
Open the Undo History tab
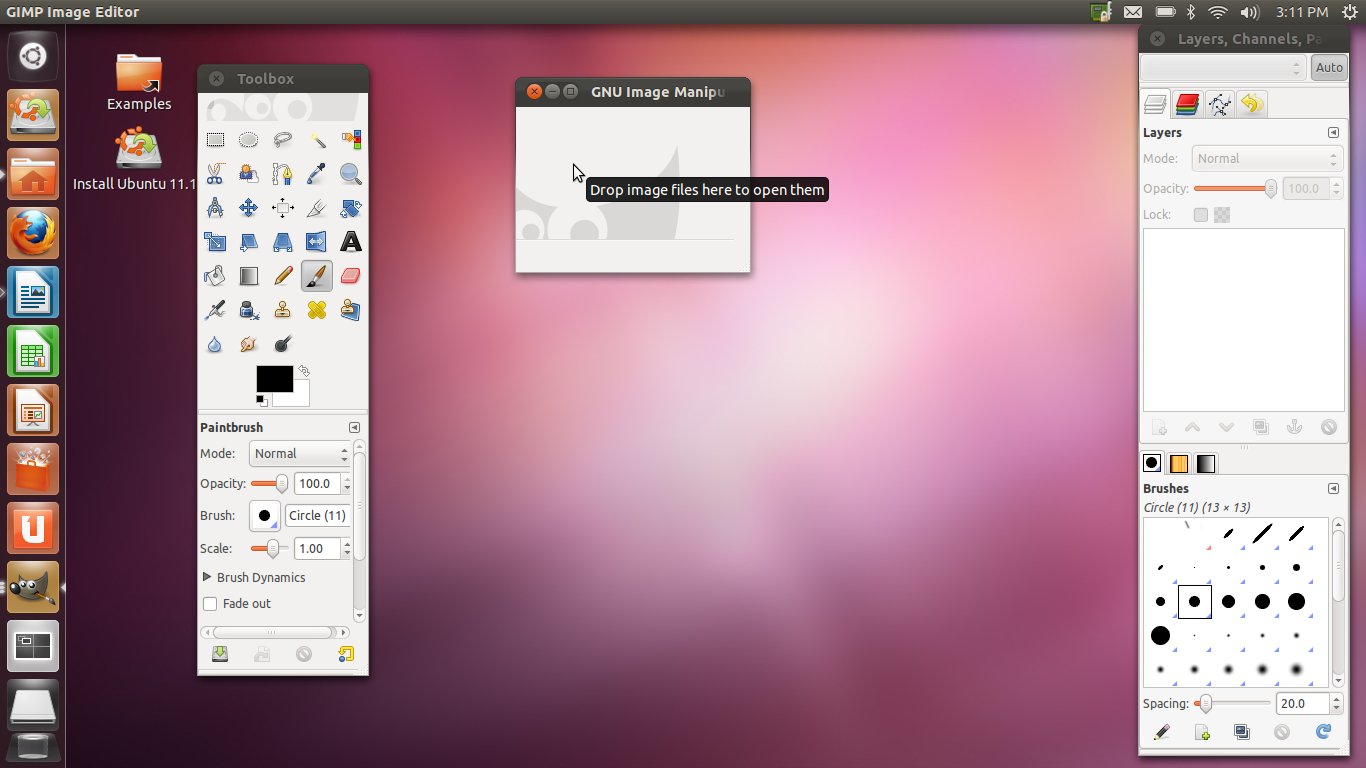click(1251, 104)
